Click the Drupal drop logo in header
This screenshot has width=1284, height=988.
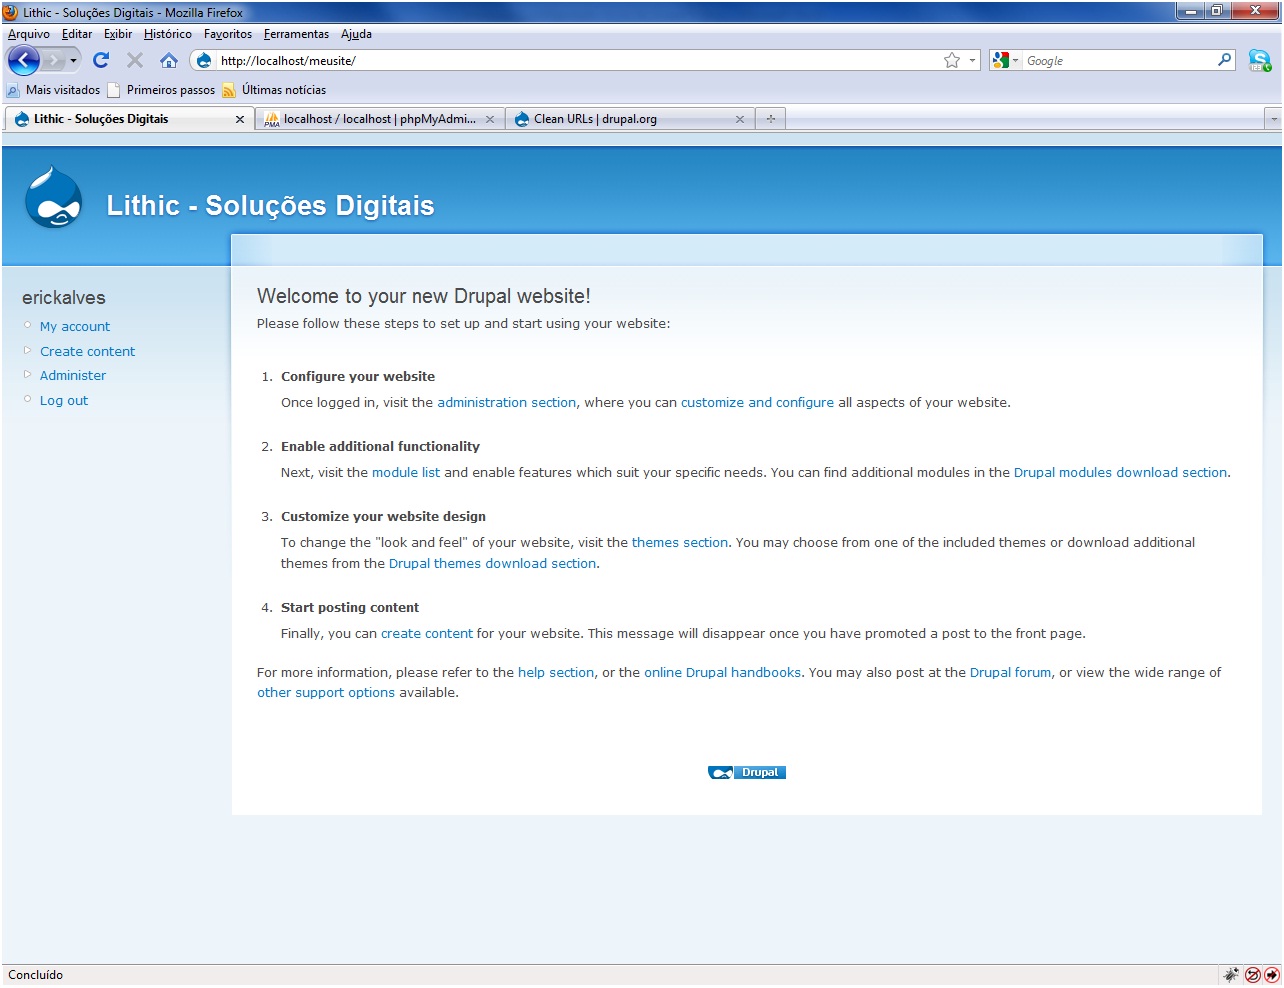[53, 198]
